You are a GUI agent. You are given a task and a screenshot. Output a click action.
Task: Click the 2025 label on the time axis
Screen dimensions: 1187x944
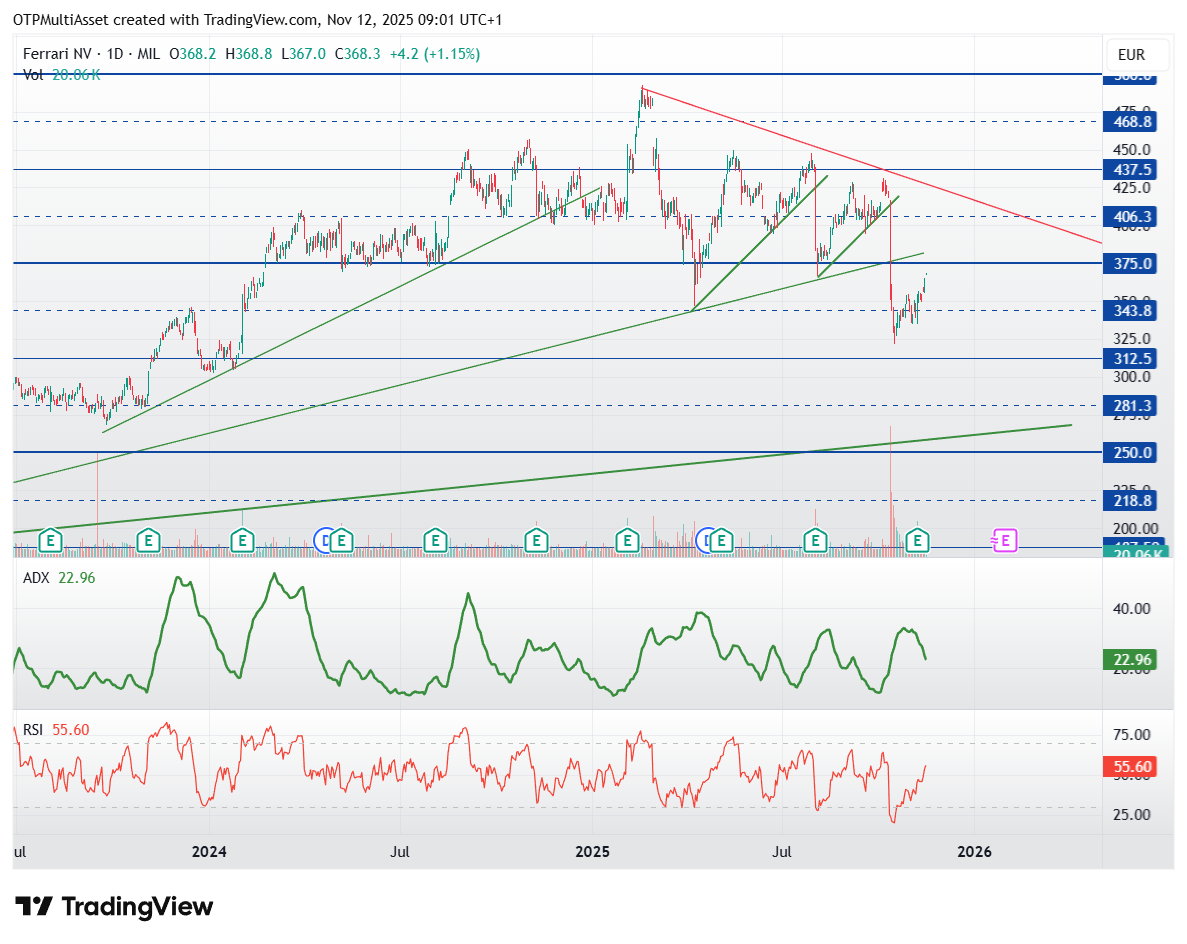tap(592, 852)
